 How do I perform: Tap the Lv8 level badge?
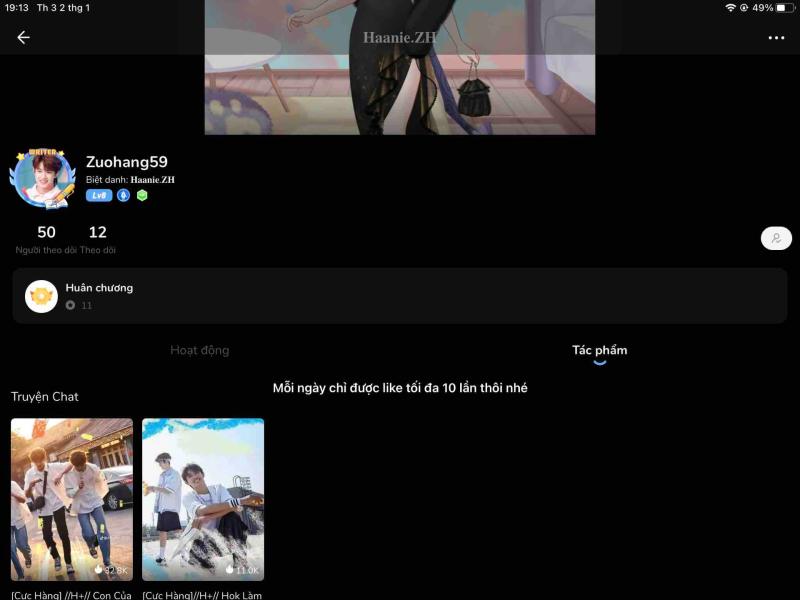coord(99,196)
